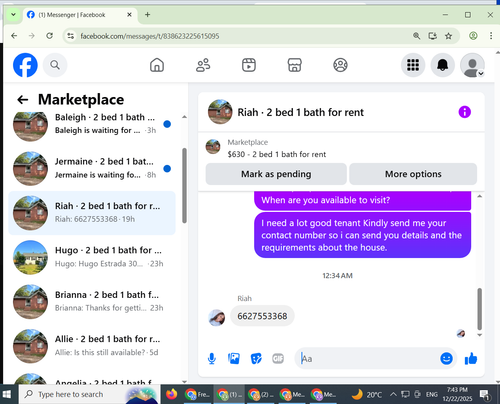Open the Facebook search magnifier

pos(55,65)
